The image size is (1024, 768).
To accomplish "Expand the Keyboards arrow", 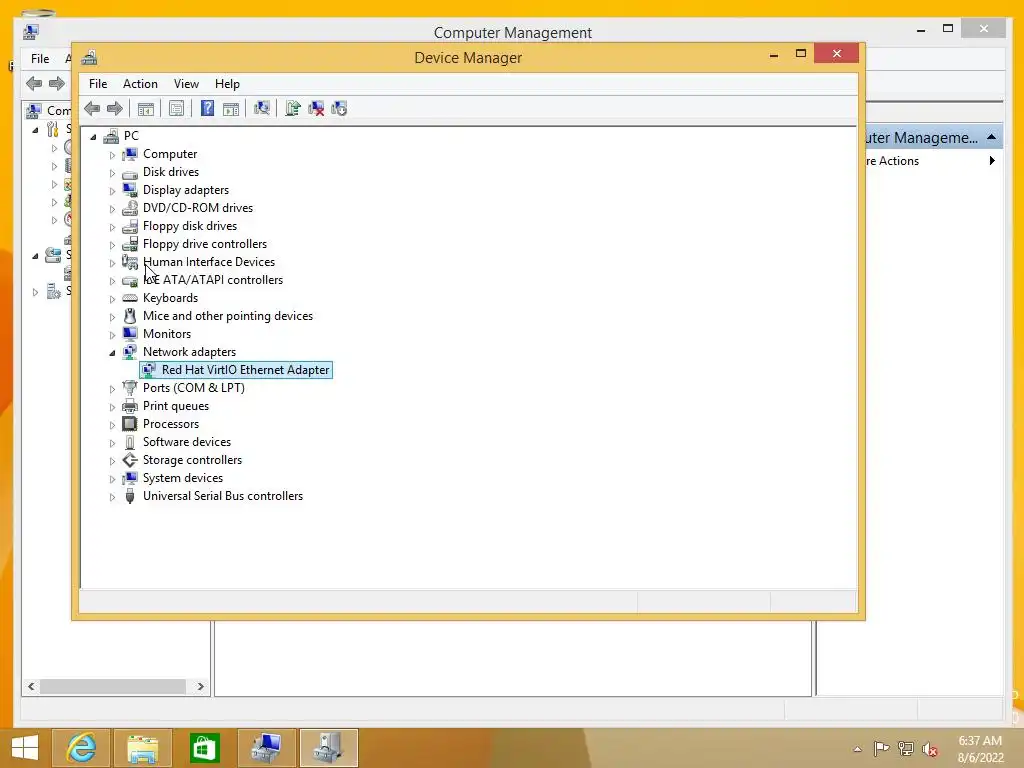I will tap(112, 299).
